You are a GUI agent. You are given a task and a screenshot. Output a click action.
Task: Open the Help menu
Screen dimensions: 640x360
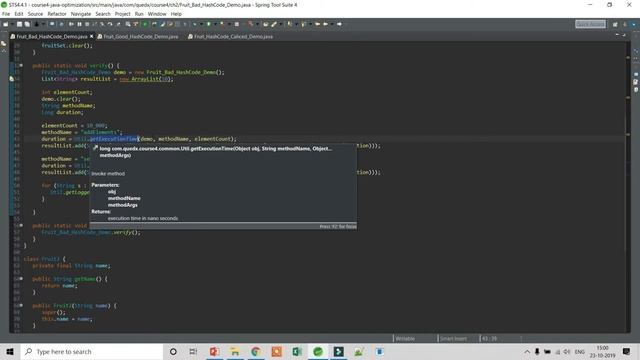(176, 14)
